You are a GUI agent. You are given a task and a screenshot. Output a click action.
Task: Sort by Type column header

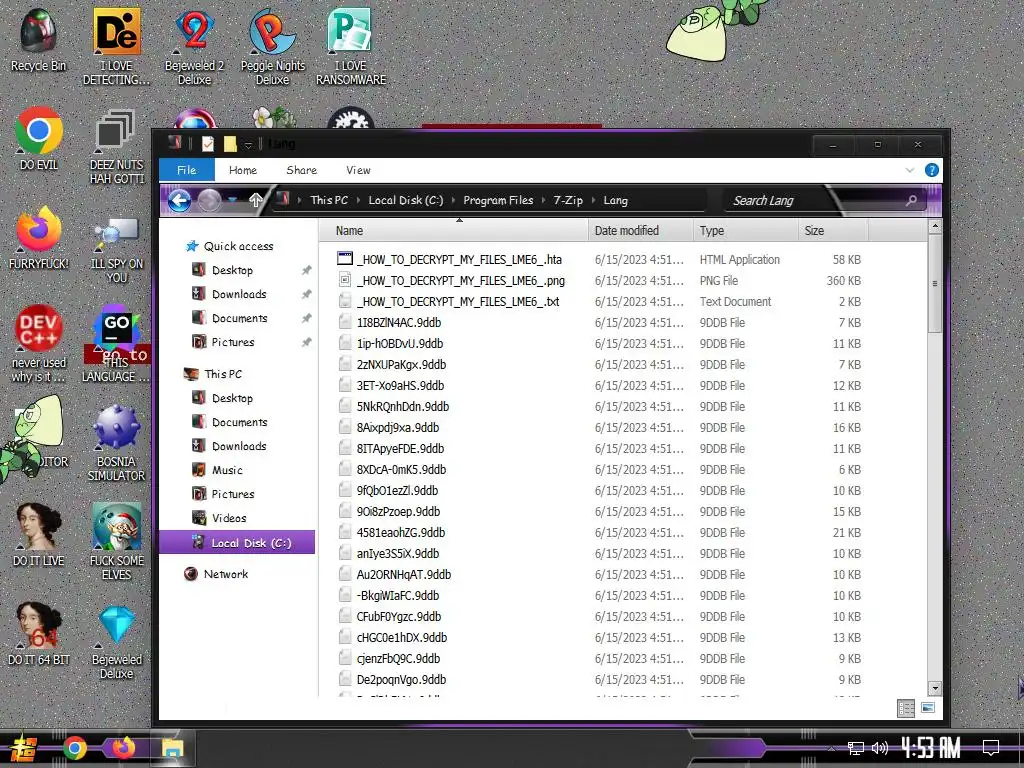click(746, 231)
